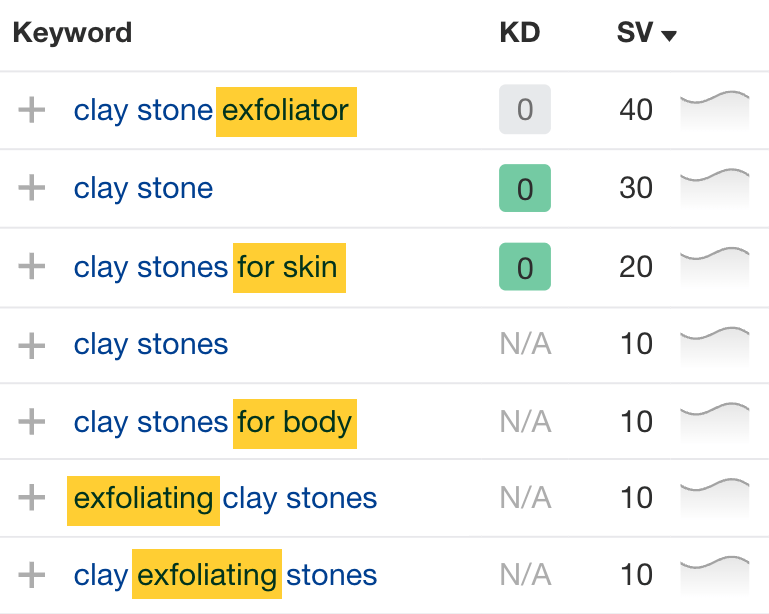Click the Keyword column header

[x=72, y=33]
